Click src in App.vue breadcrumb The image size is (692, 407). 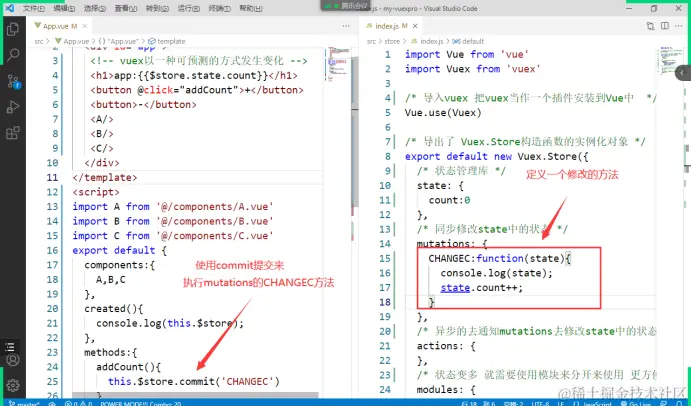pyautogui.click(x=39, y=41)
